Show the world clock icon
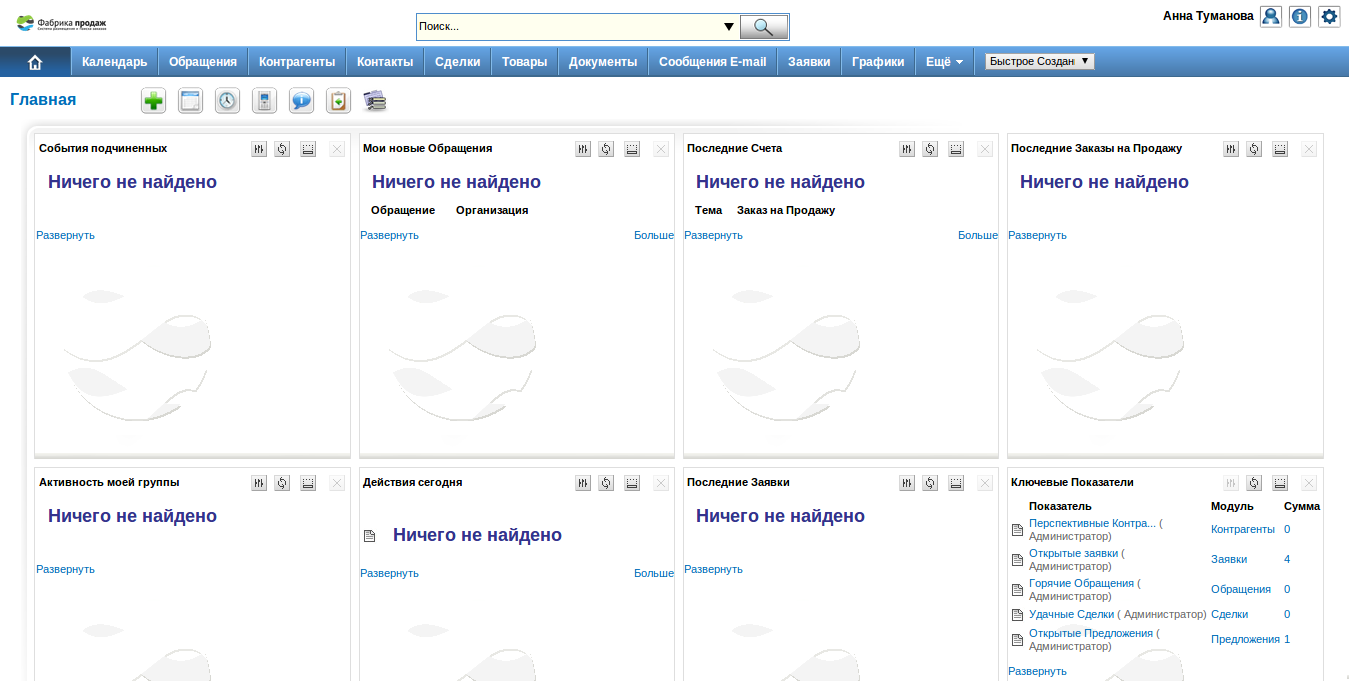The image size is (1349, 681). (x=228, y=101)
